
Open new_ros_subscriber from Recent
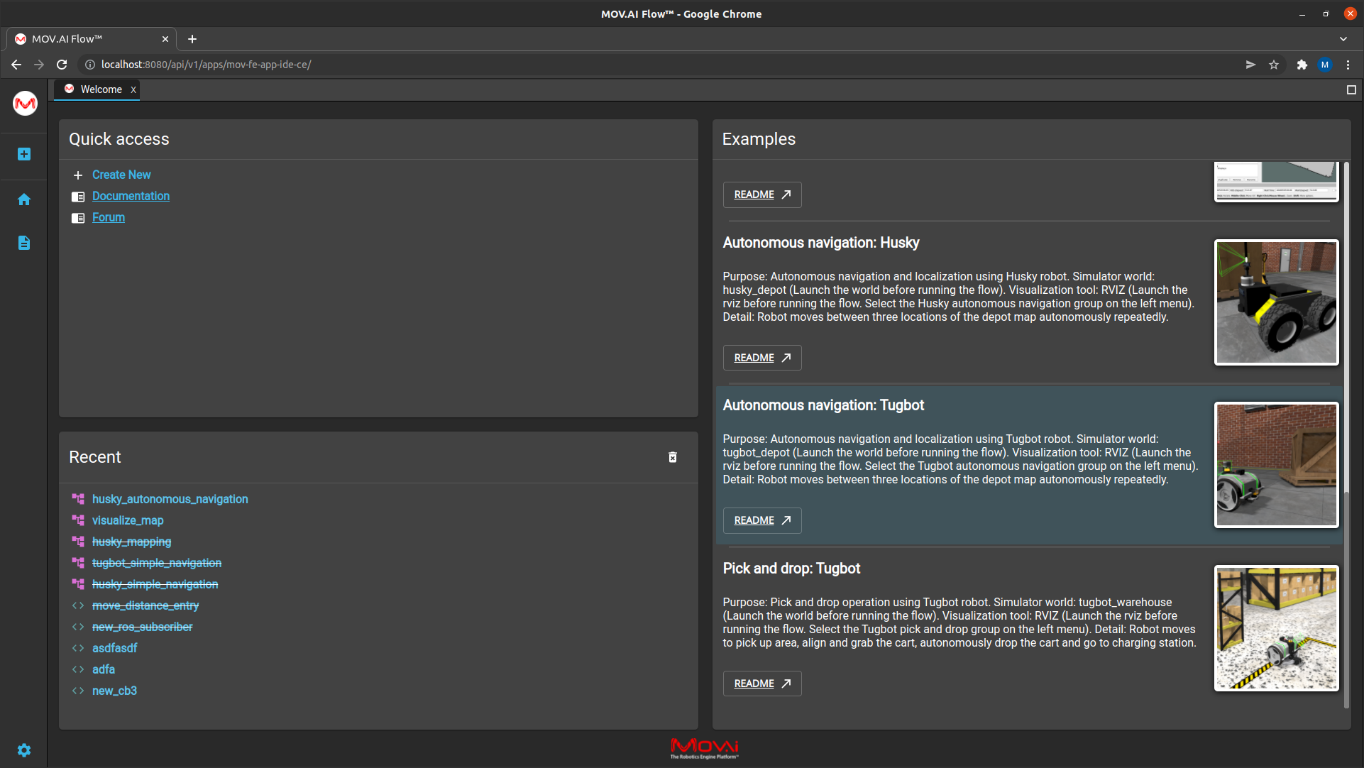pos(142,627)
